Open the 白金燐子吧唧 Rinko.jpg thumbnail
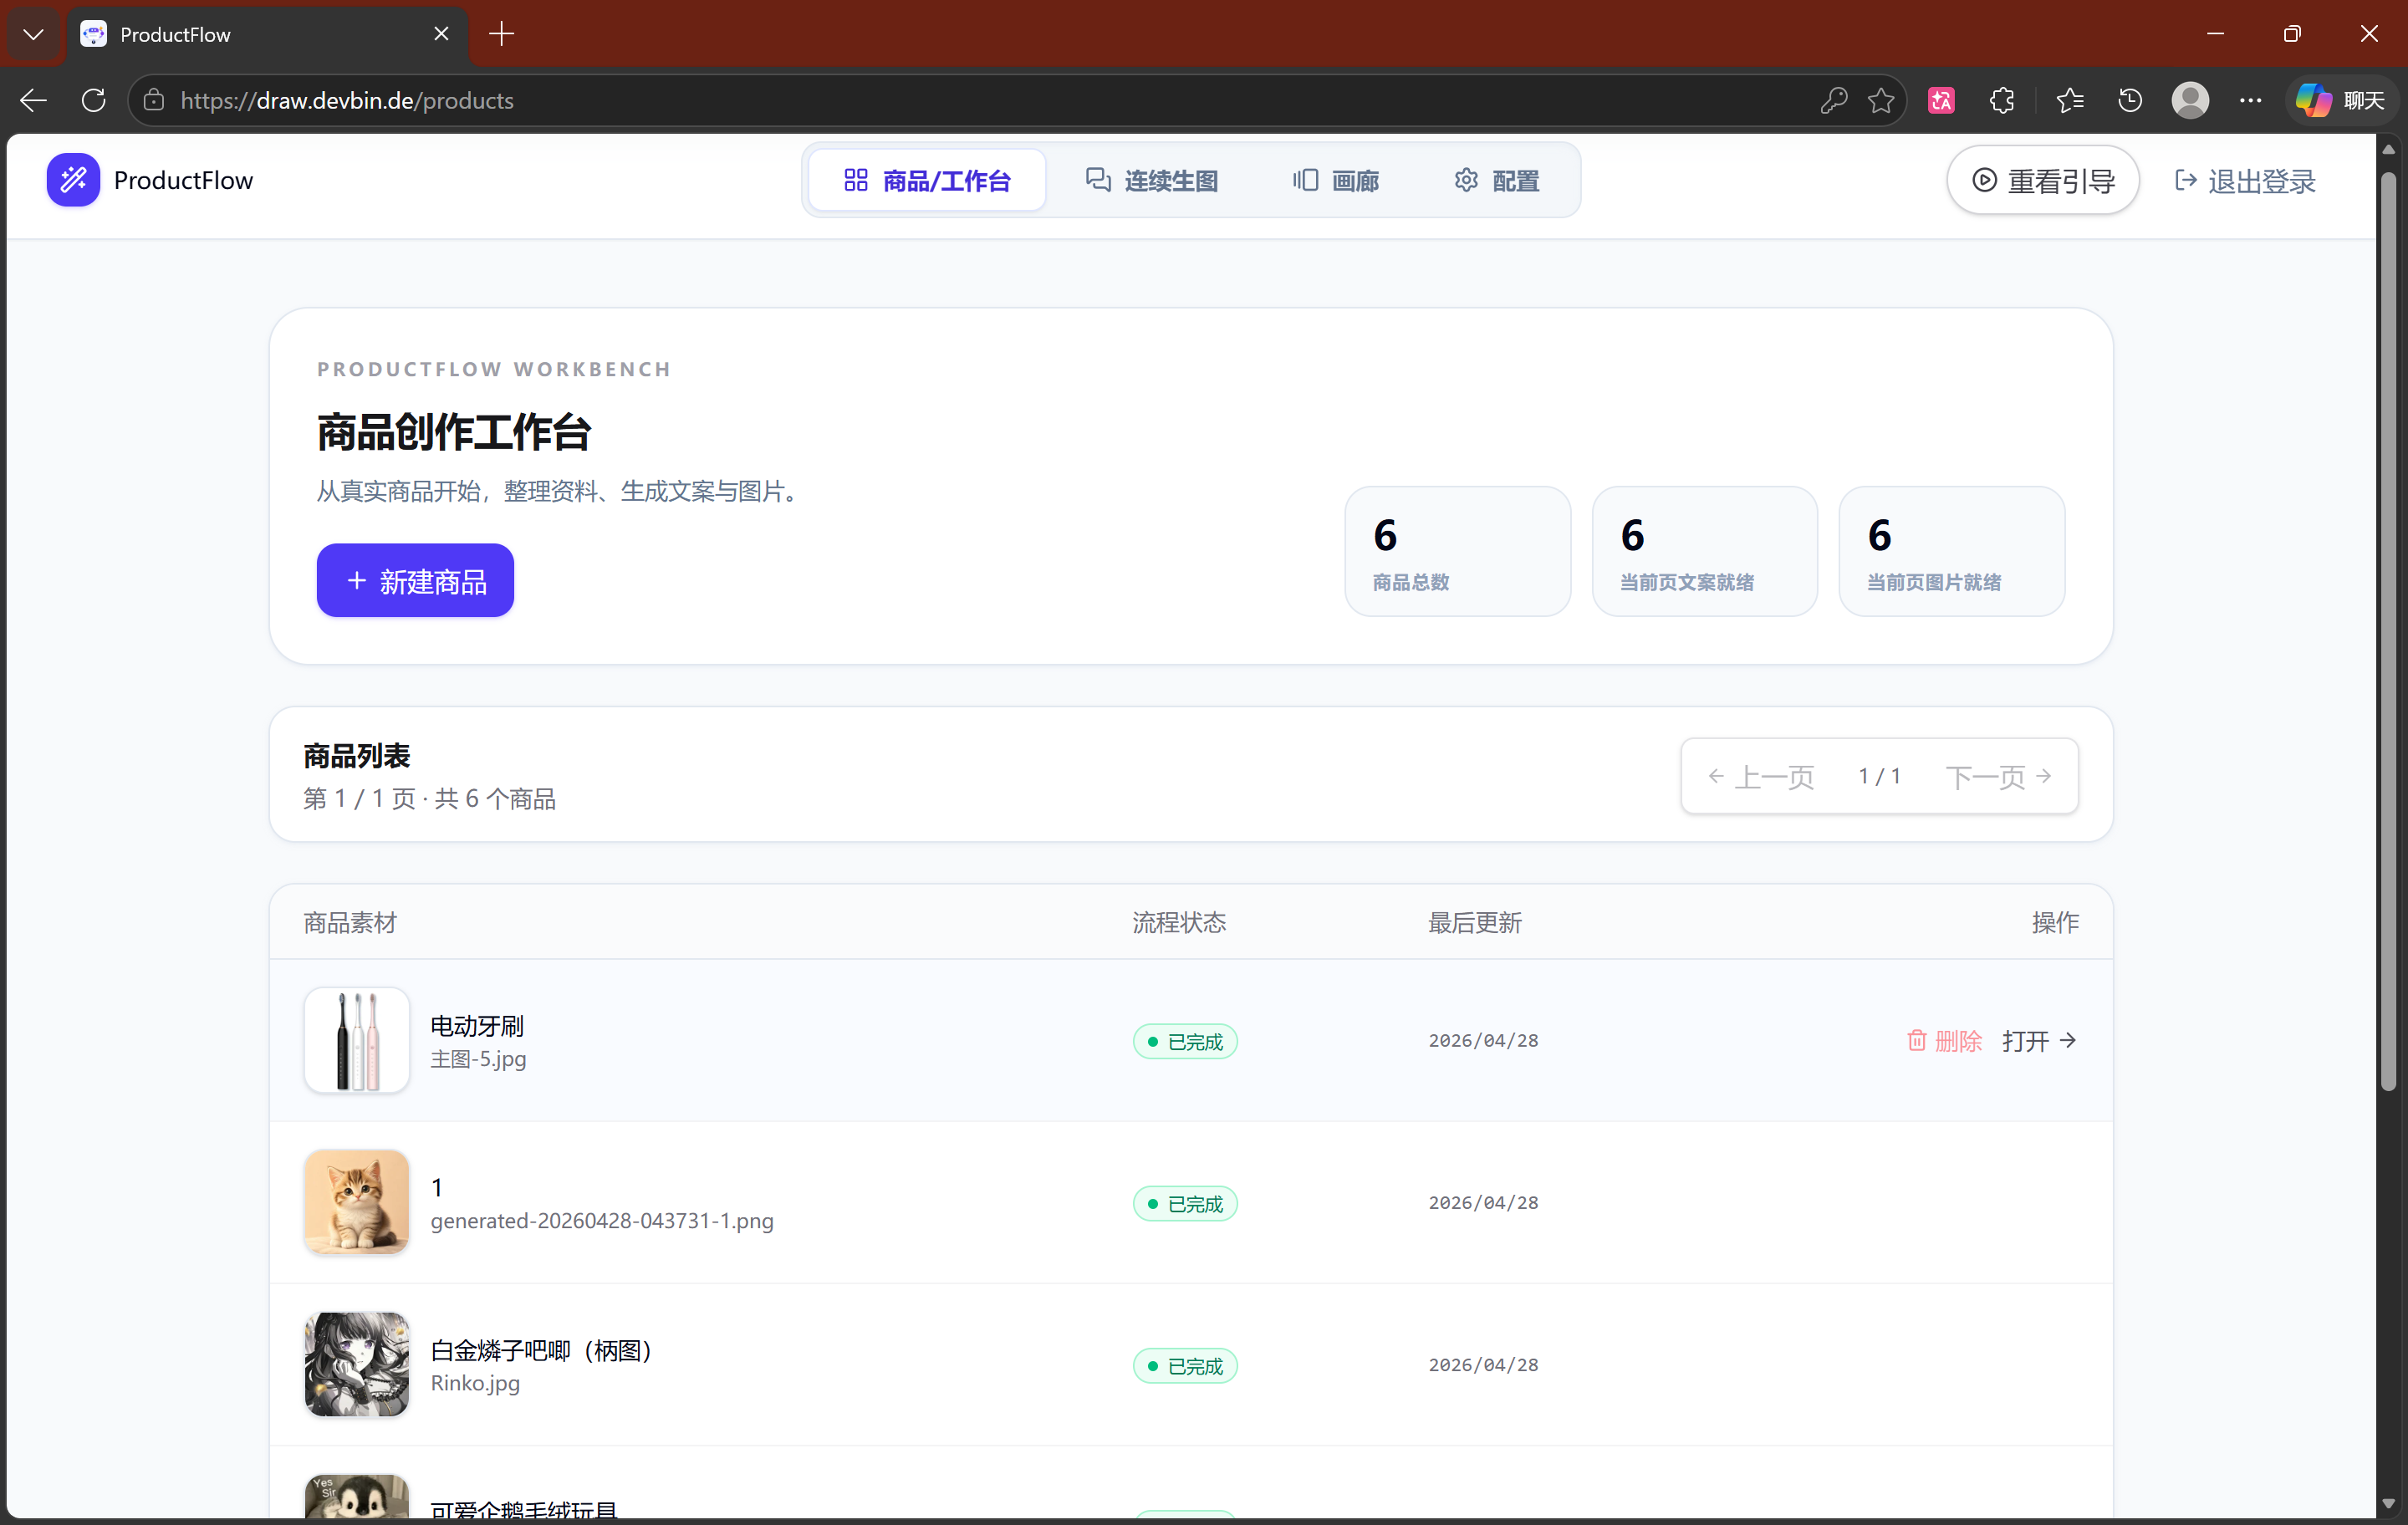Viewport: 2408px width, 1525px height. coord(357,1365)
